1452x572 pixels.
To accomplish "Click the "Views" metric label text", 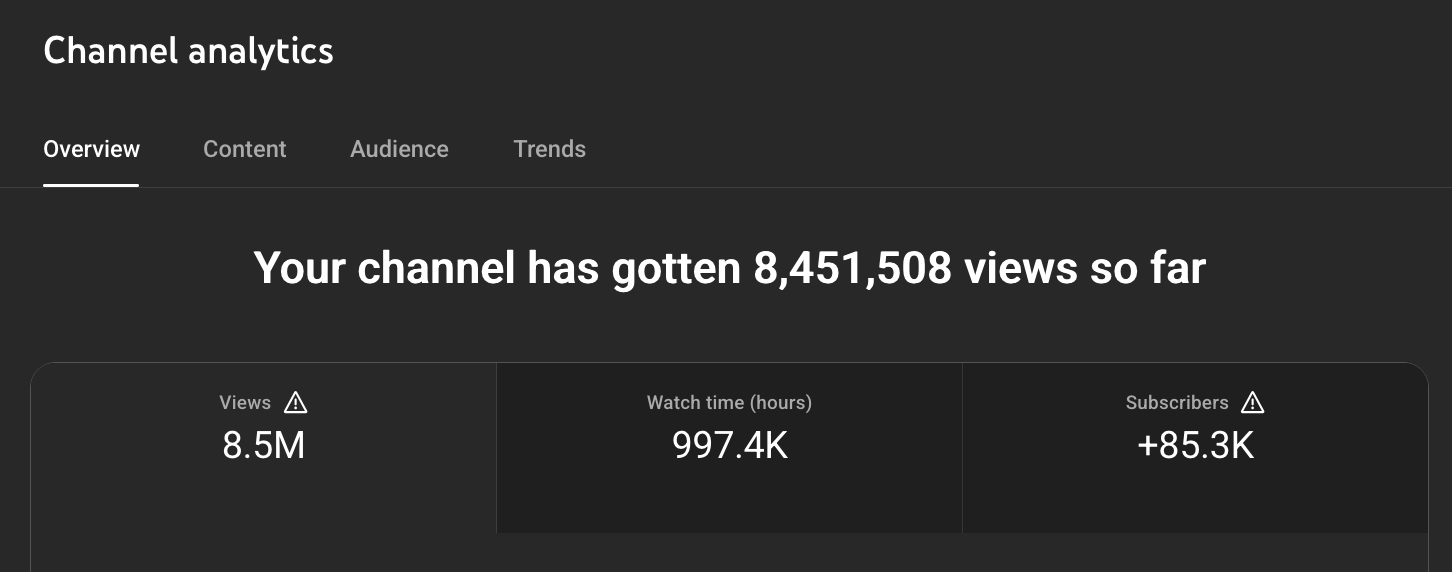I will [245, 403].
